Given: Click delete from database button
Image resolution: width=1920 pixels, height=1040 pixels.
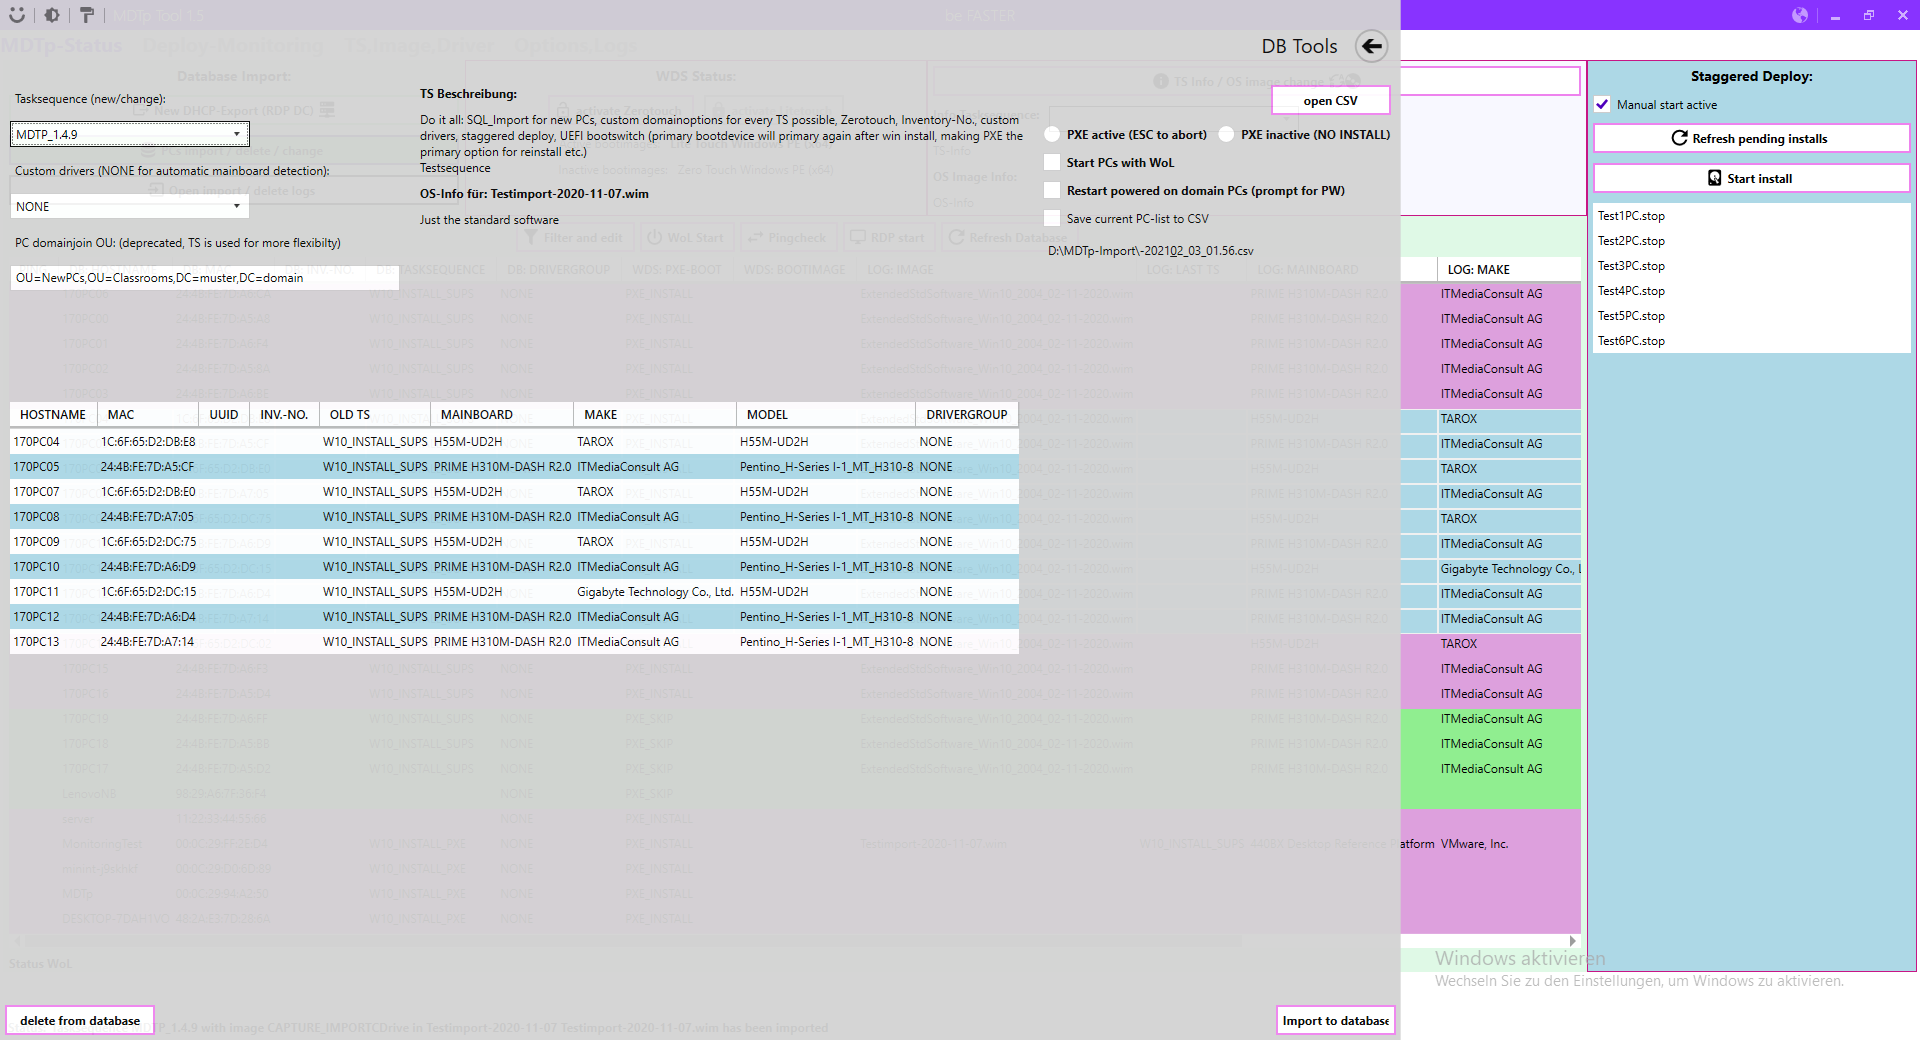Looking at the screenshot, I should point(80,1020).
